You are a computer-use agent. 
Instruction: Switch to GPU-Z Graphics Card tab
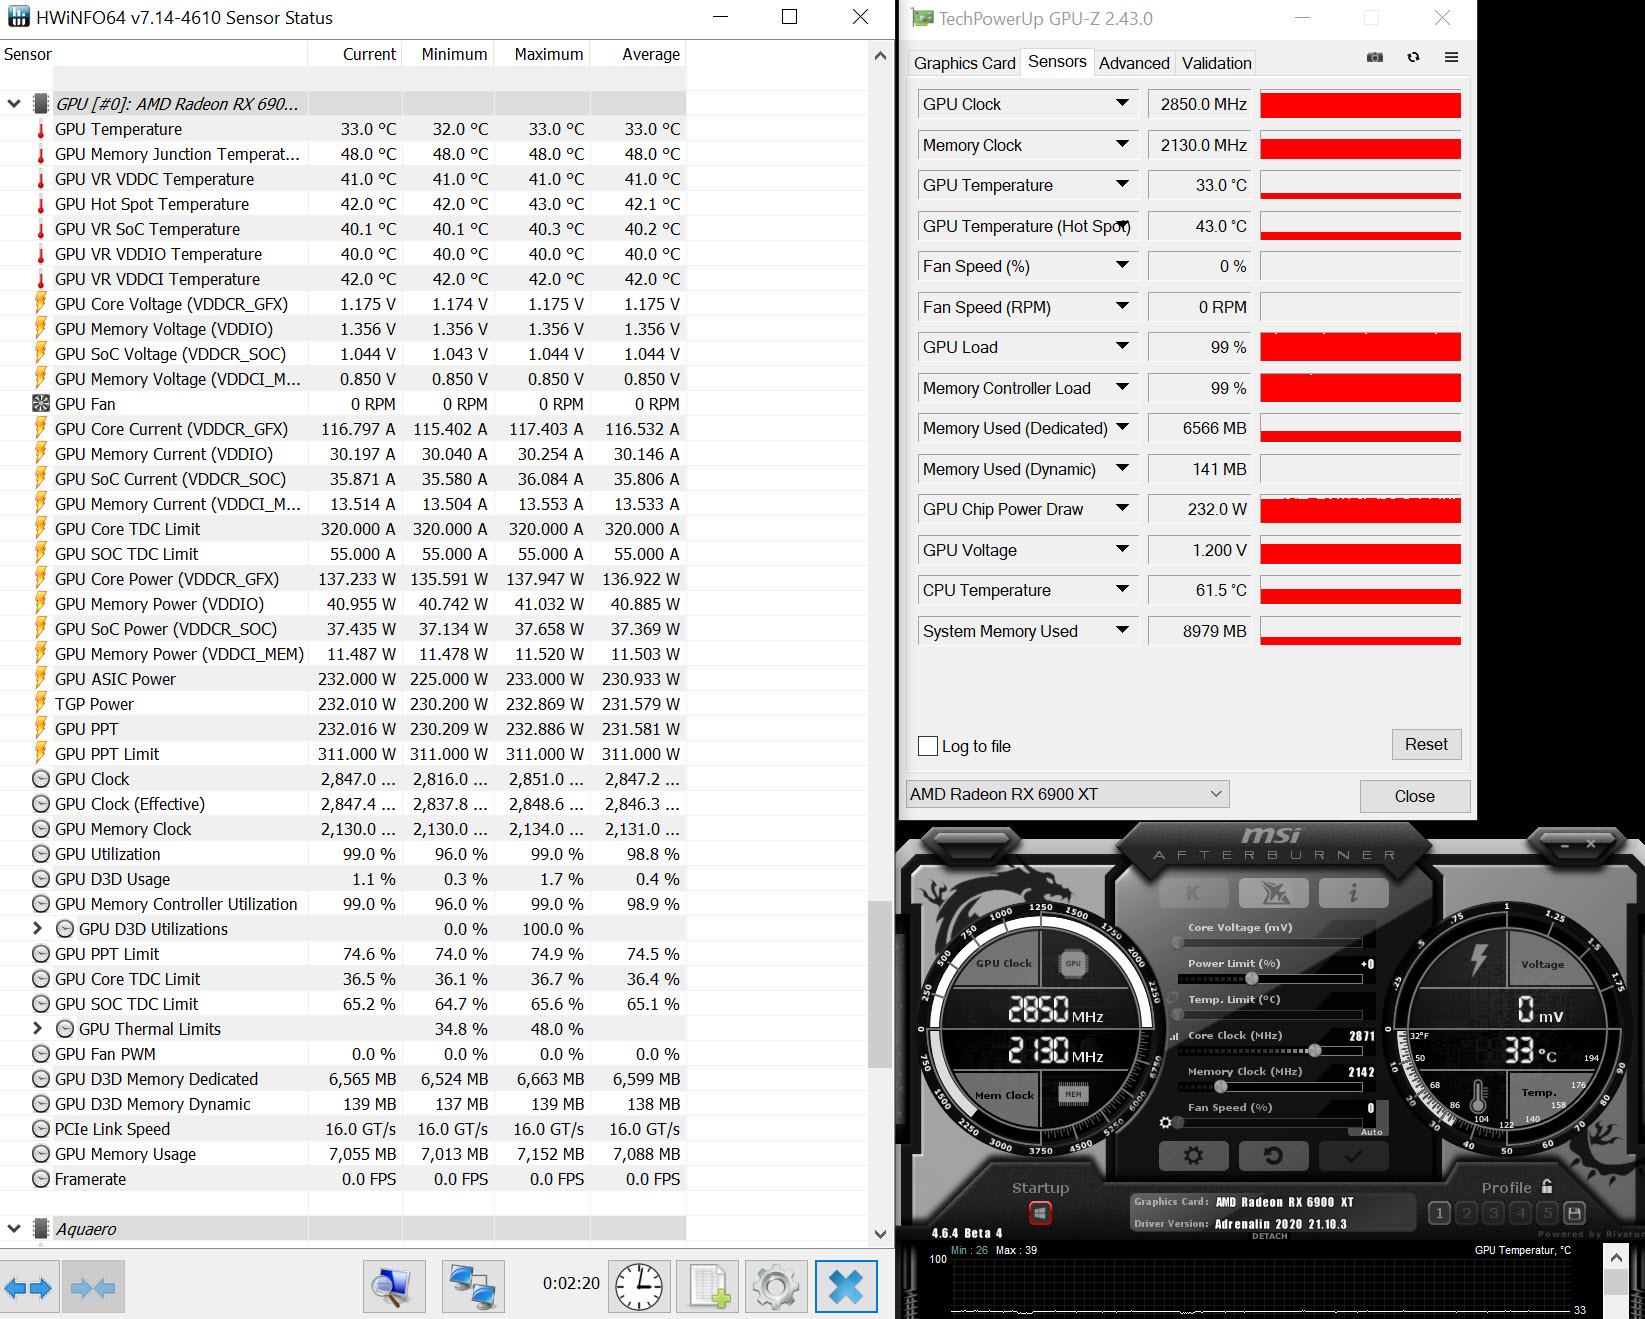pos(964,63)
